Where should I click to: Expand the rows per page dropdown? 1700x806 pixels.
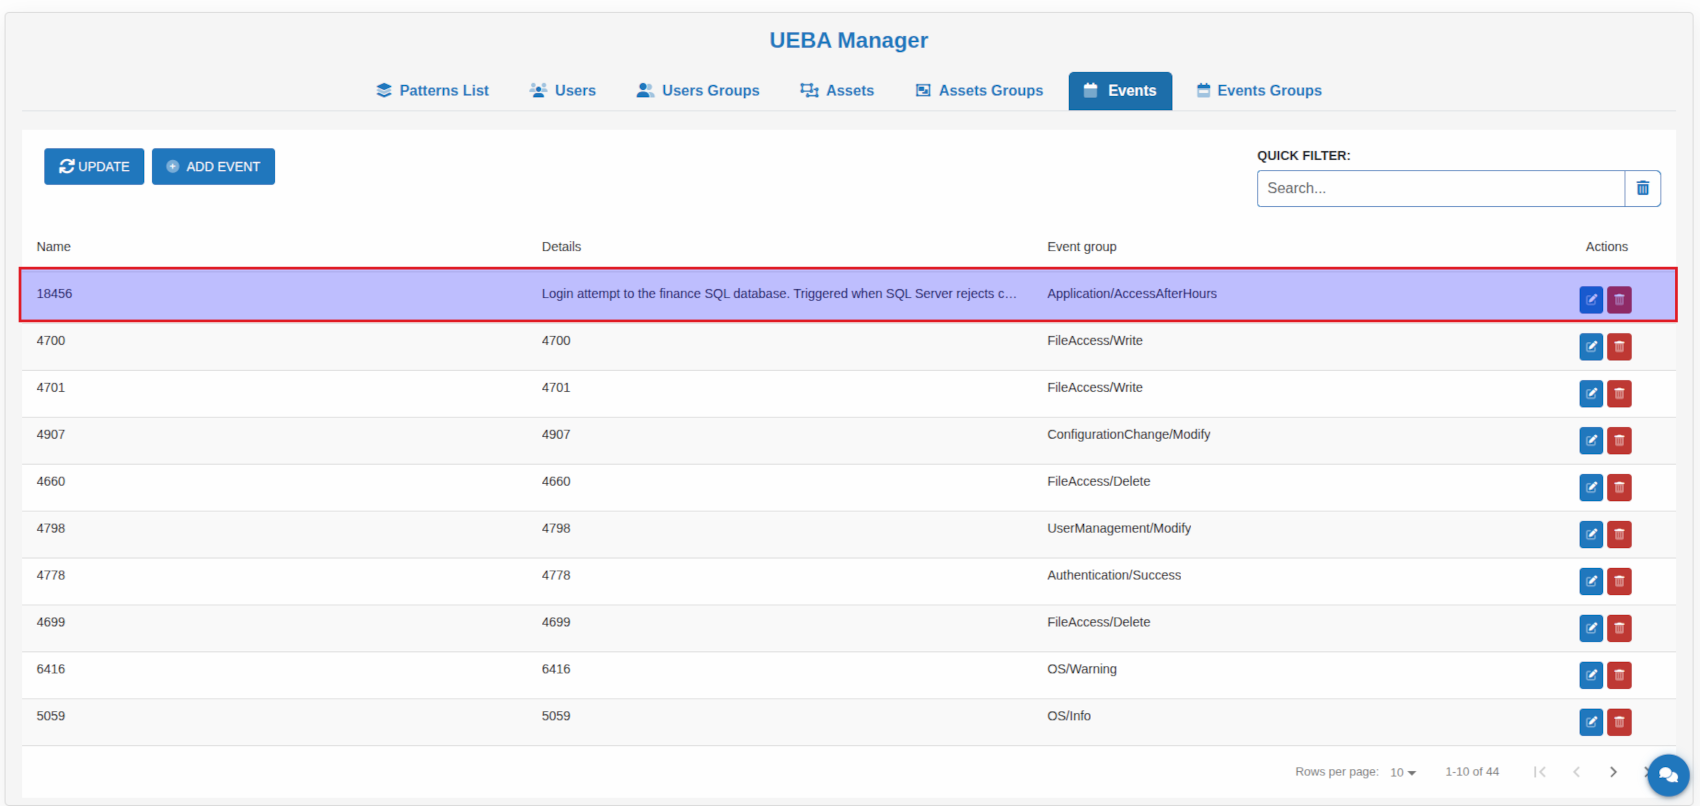[1402, 772]
